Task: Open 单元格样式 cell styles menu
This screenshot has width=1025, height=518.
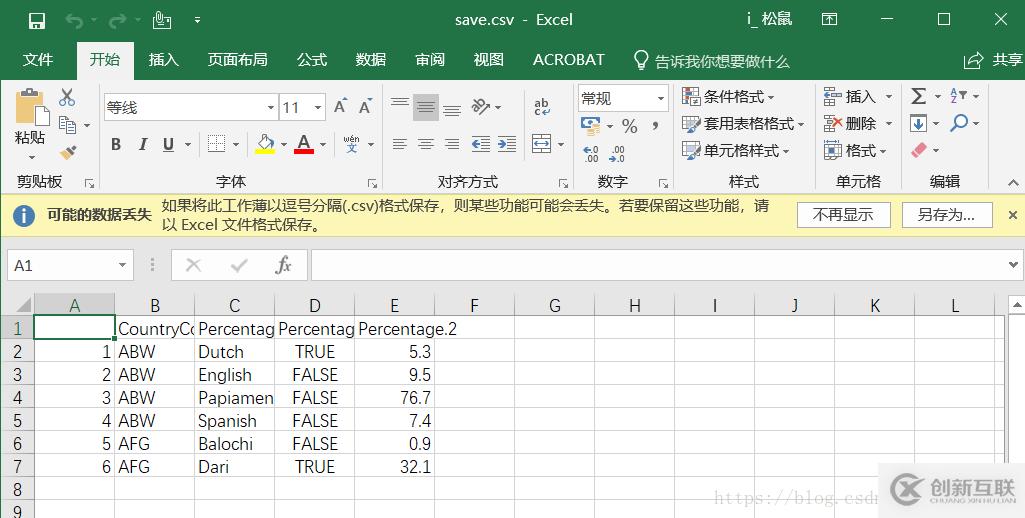Action: (736, 150)
